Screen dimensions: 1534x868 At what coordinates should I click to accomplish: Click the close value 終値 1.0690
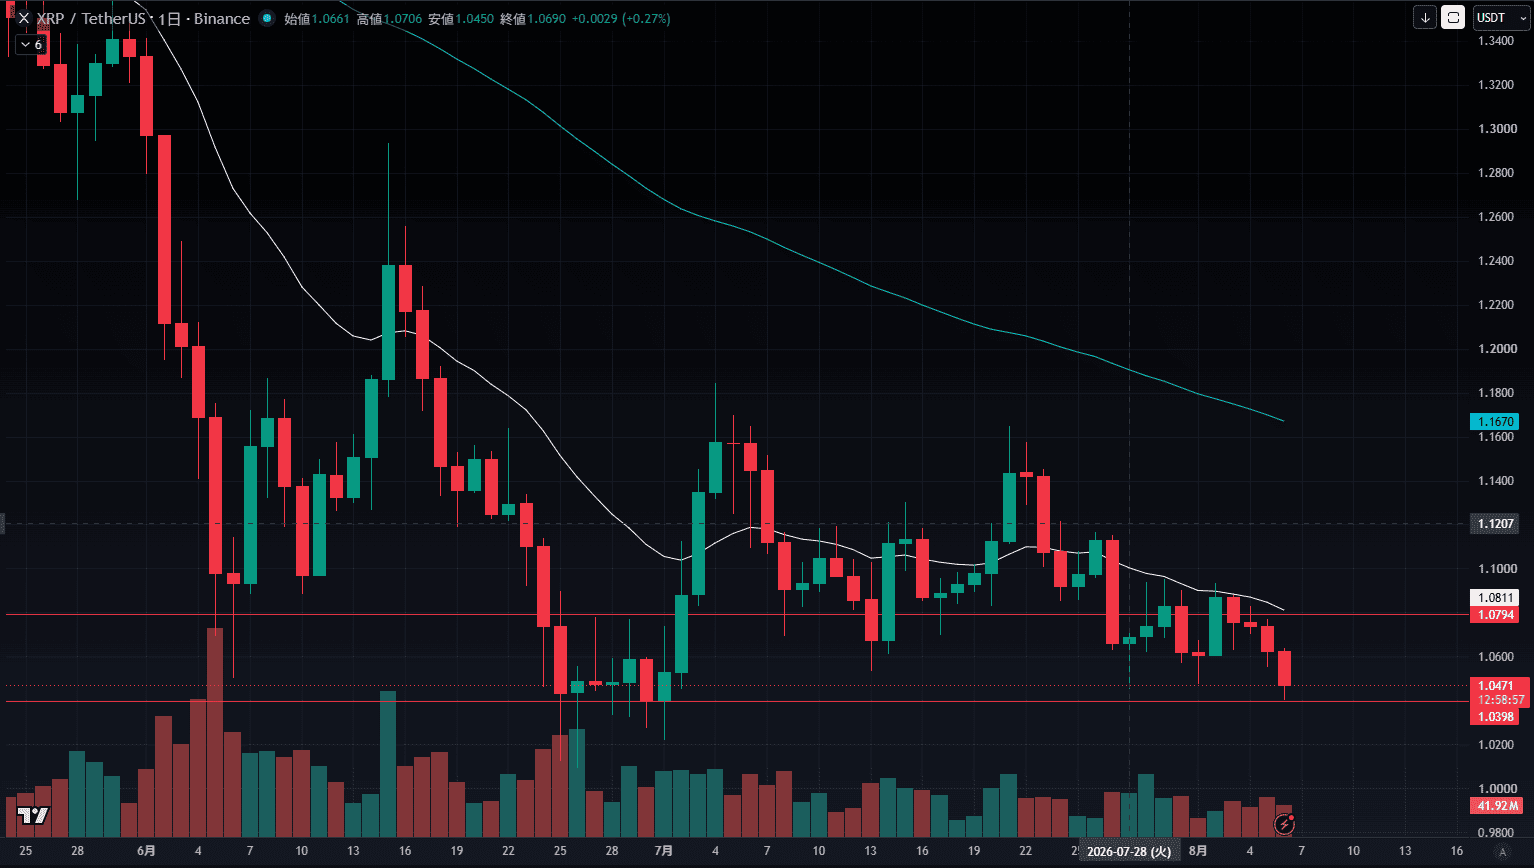point(533,19)
